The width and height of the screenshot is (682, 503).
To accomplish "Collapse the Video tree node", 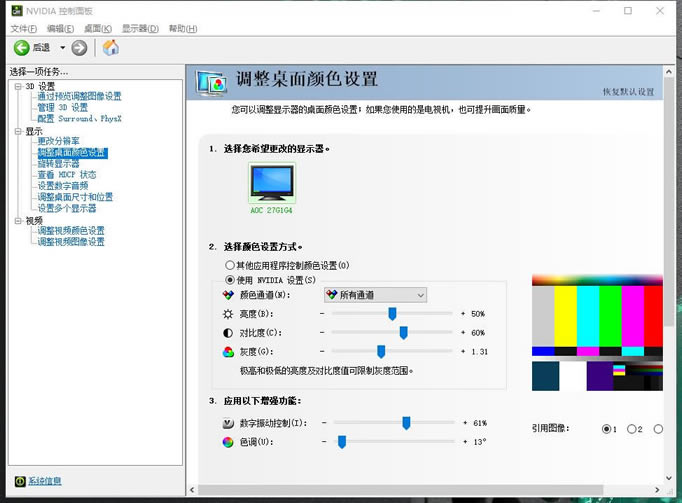I will [x=18, y=221].
